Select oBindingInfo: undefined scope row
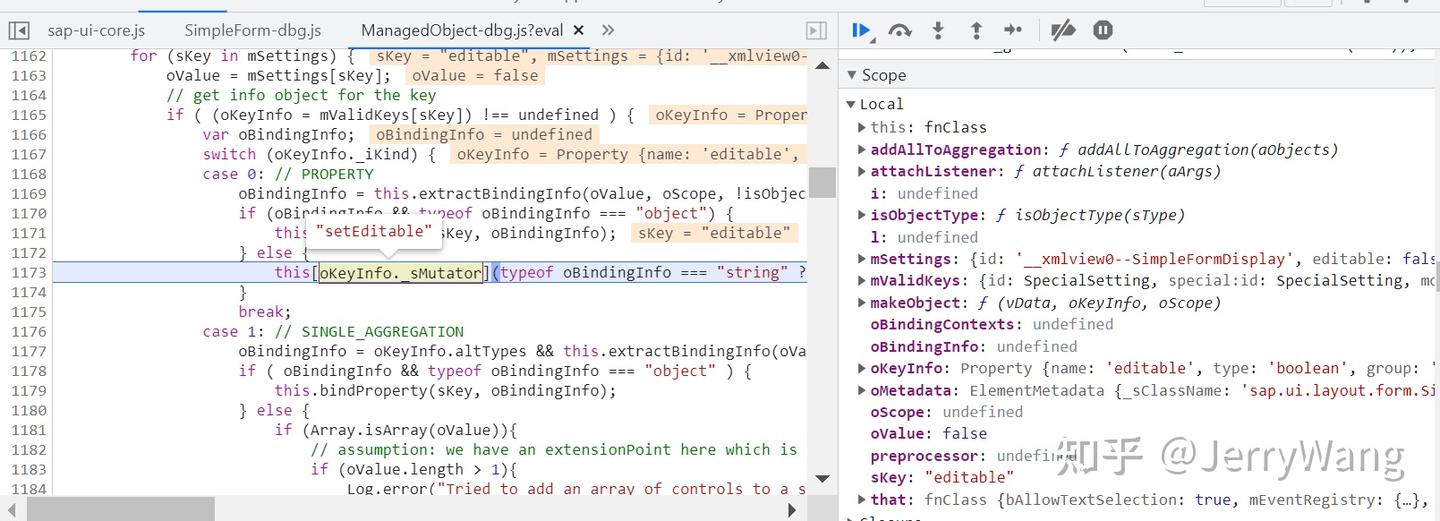This screenshot has height=521, width=1440. pos(974,346)
